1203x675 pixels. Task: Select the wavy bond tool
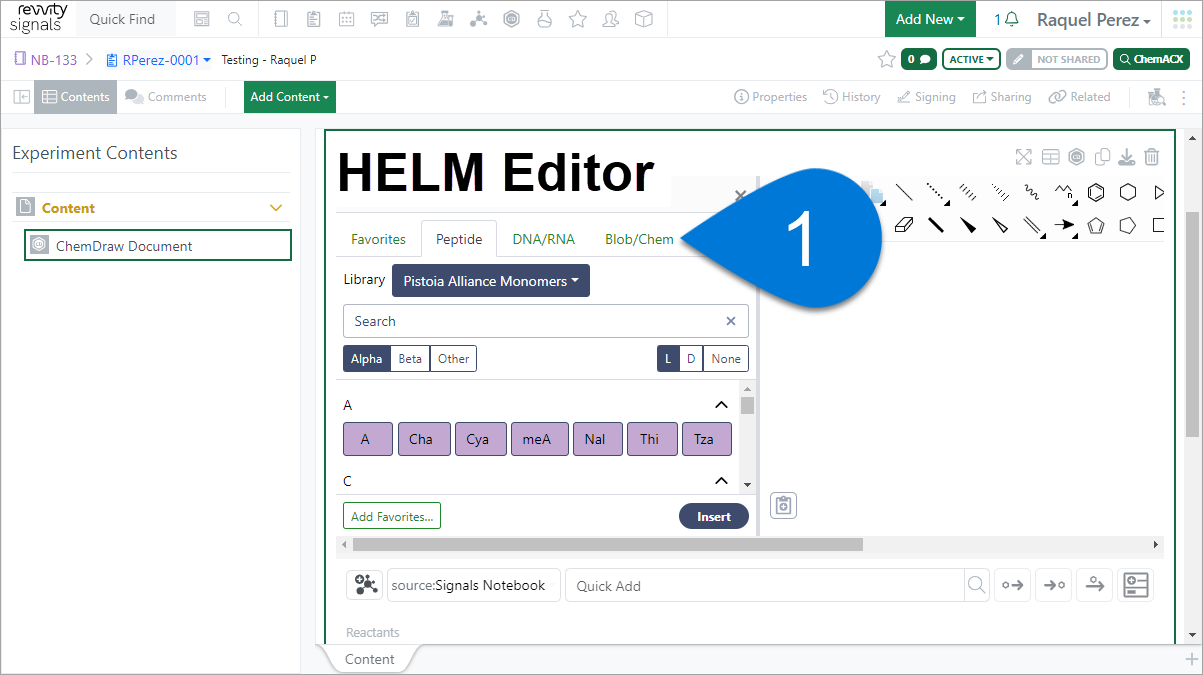point(1032,192)
